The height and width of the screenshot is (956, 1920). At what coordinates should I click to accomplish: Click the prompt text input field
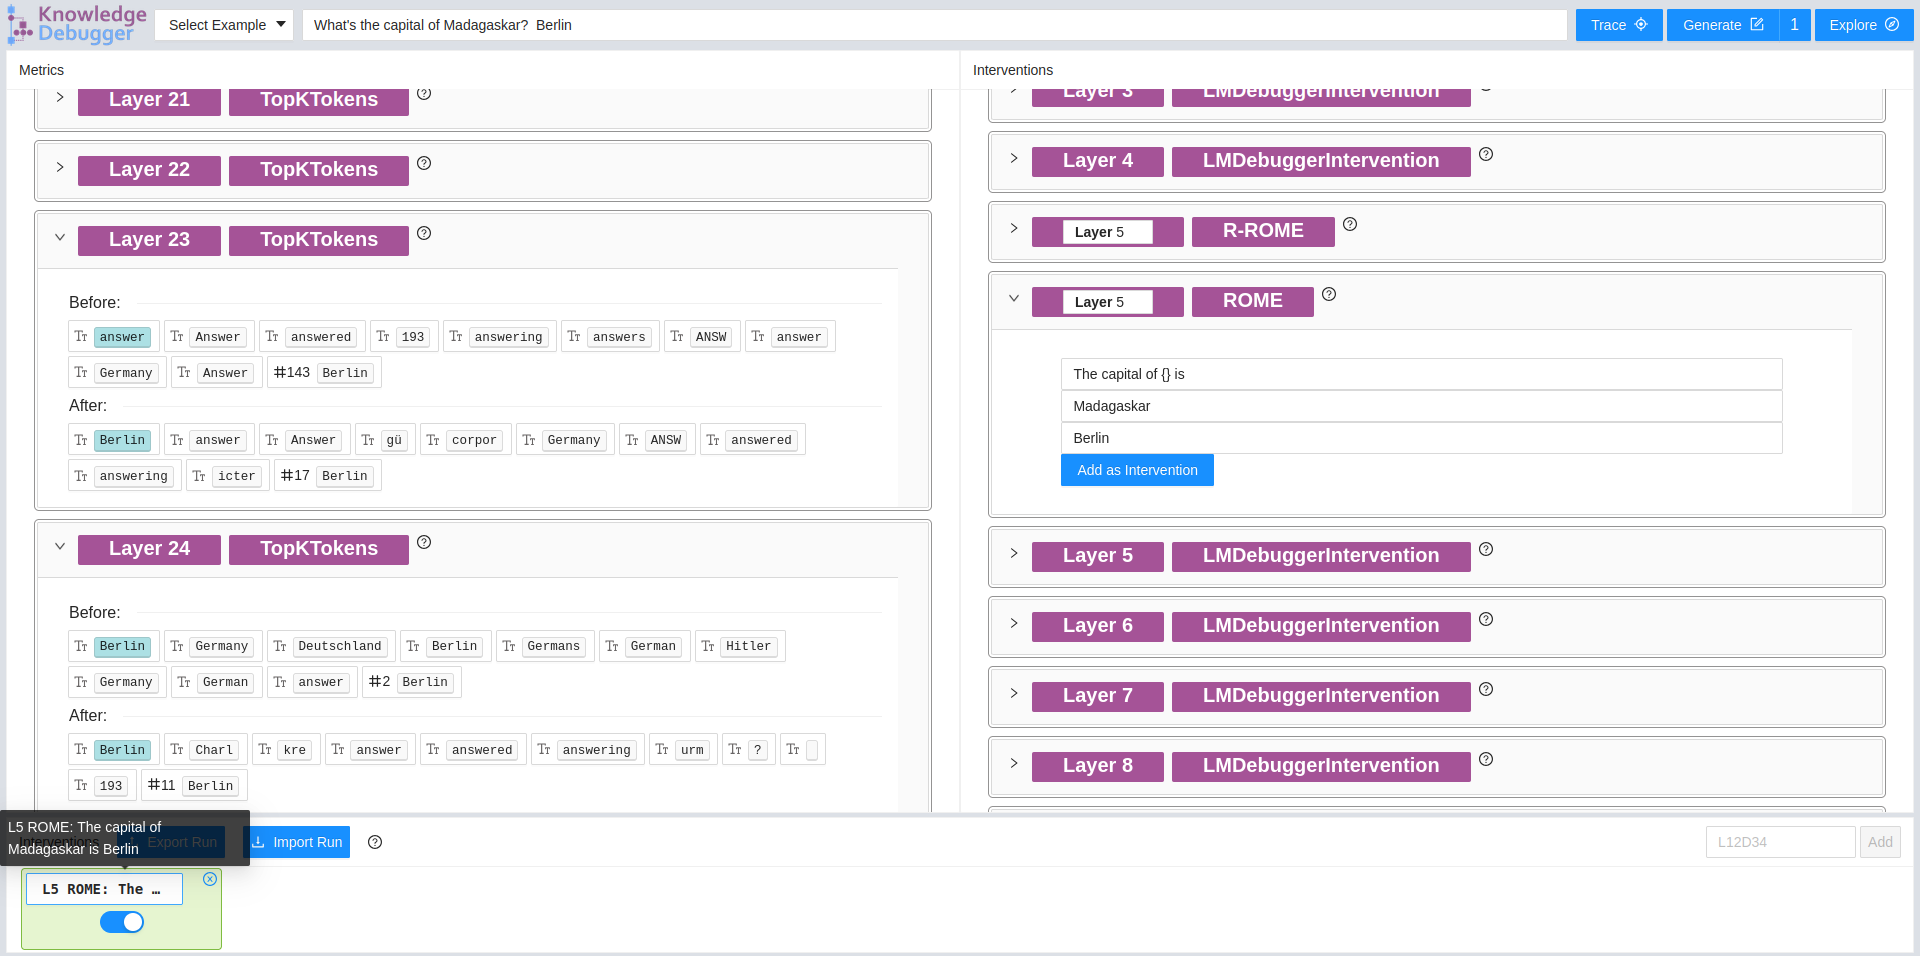pyautogui.click(x=934, y=25)
